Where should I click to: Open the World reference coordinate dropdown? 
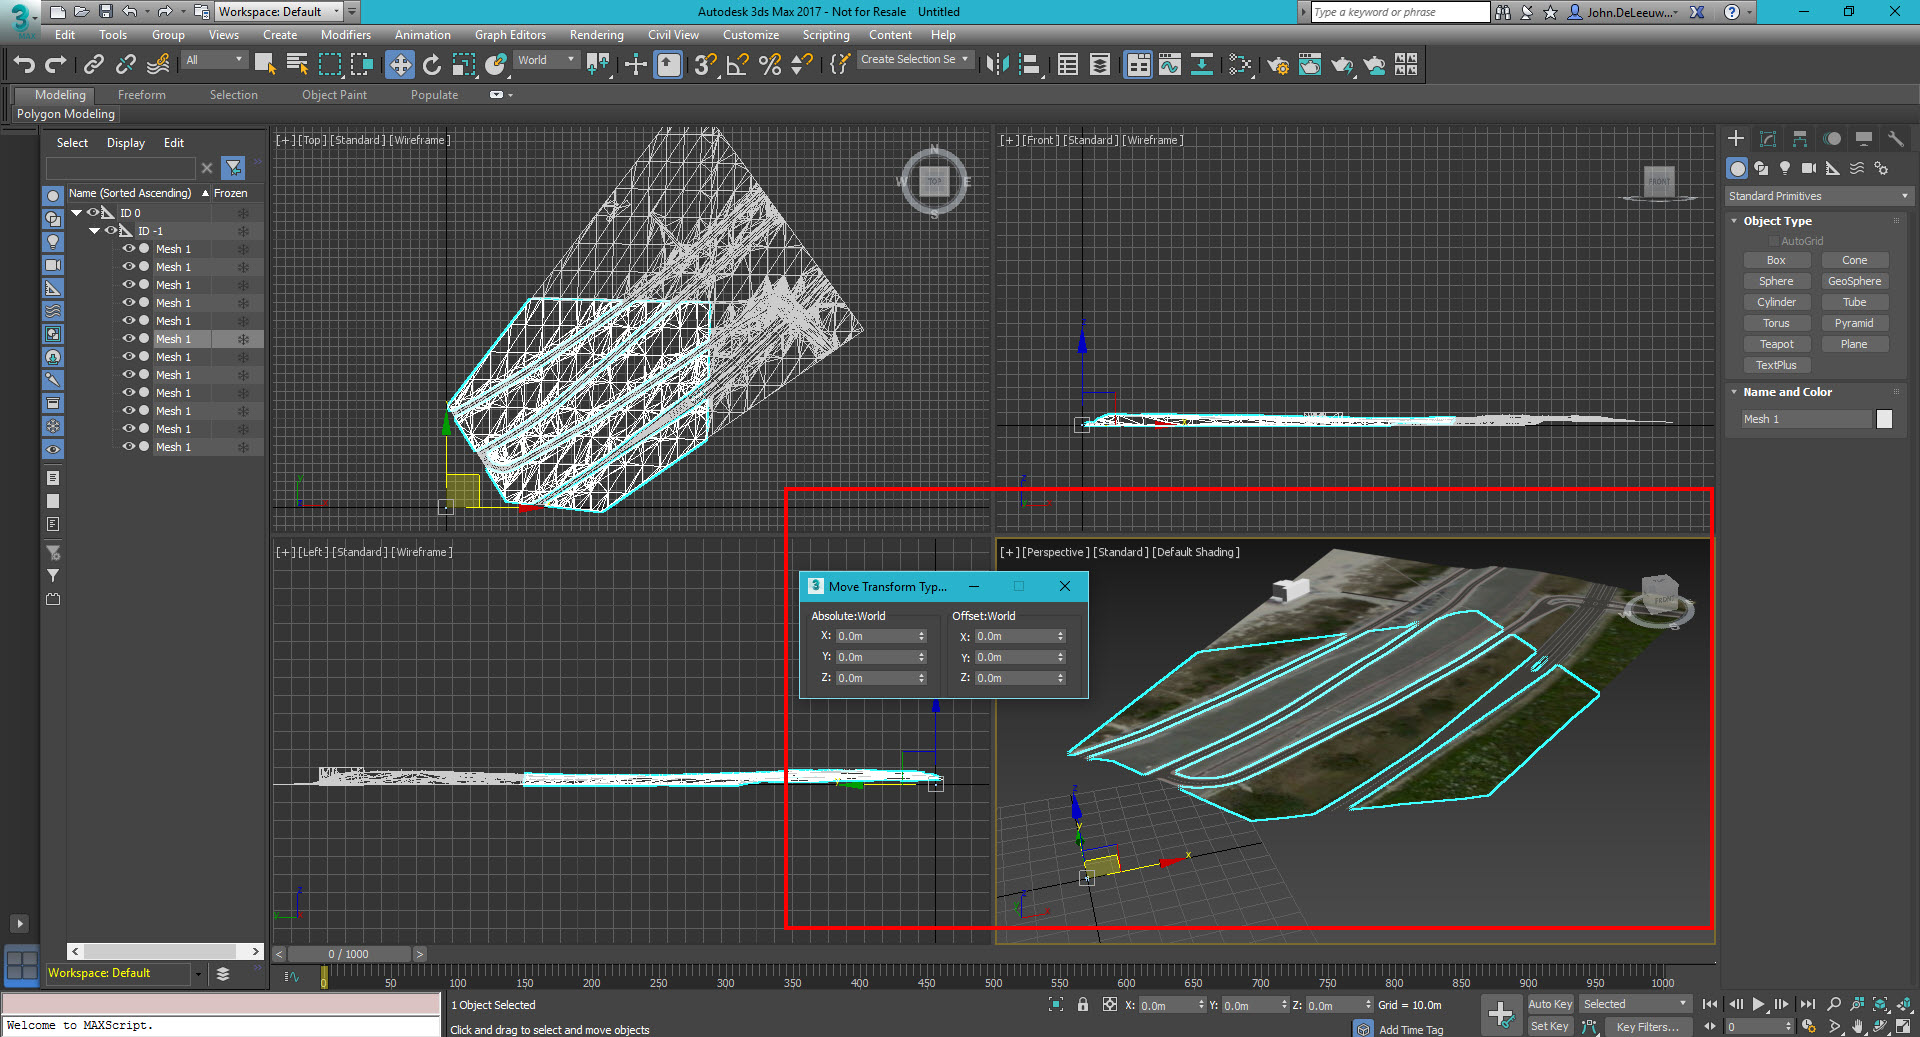click(546, 60)
